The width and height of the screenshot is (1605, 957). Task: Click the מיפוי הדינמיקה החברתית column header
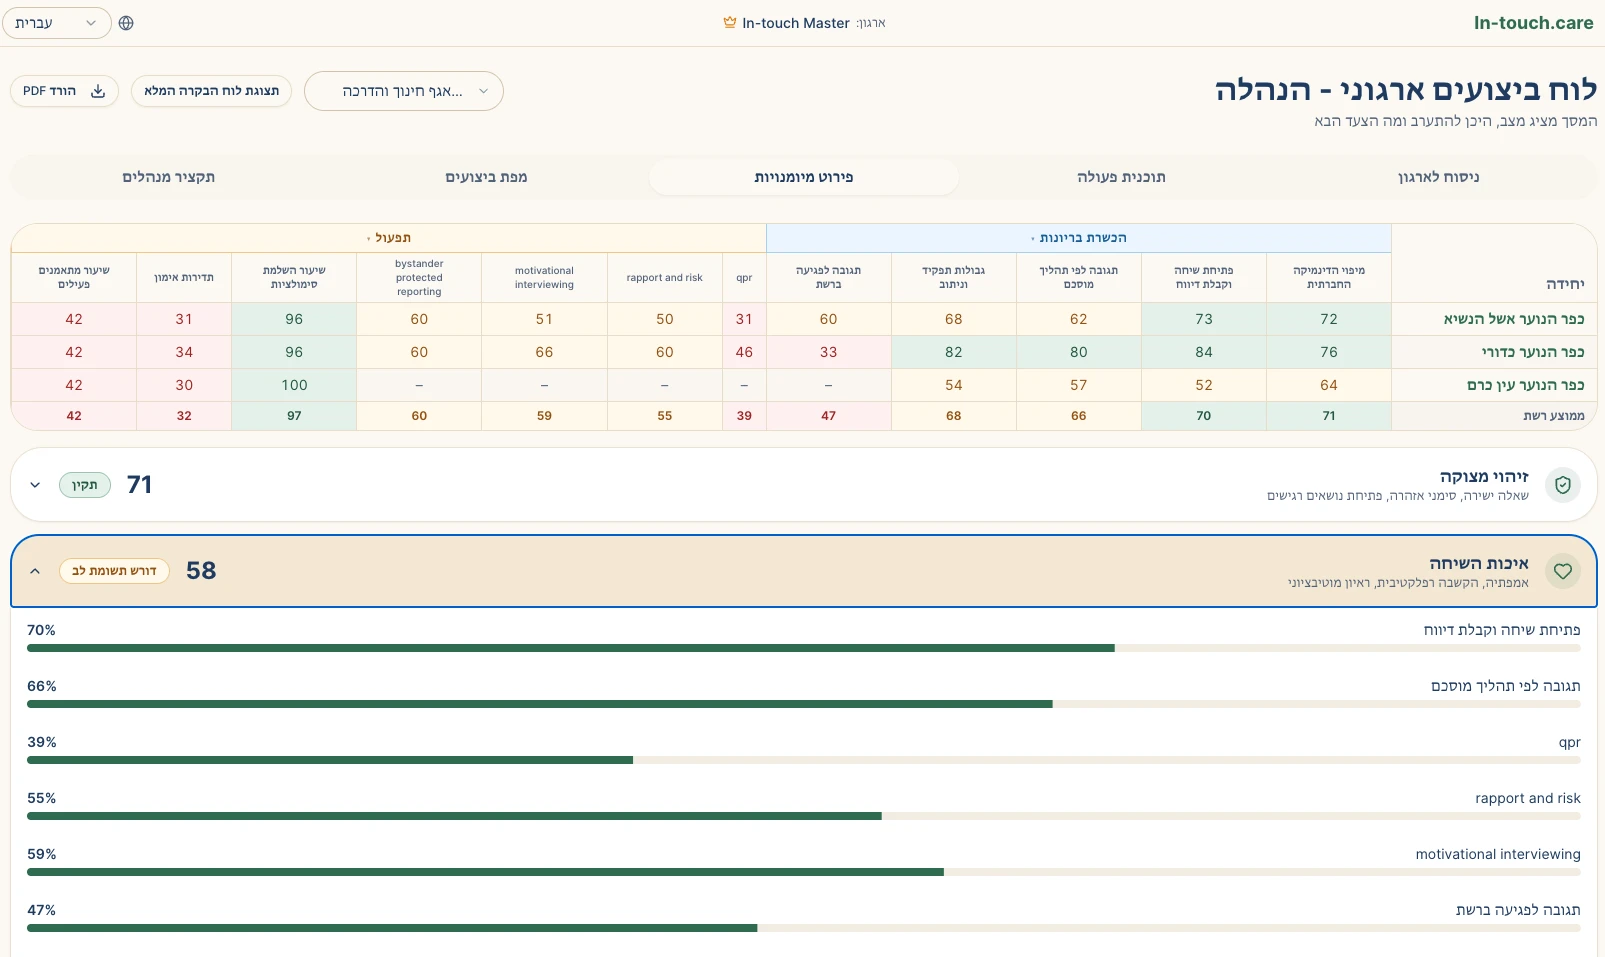coord(1328,278)
